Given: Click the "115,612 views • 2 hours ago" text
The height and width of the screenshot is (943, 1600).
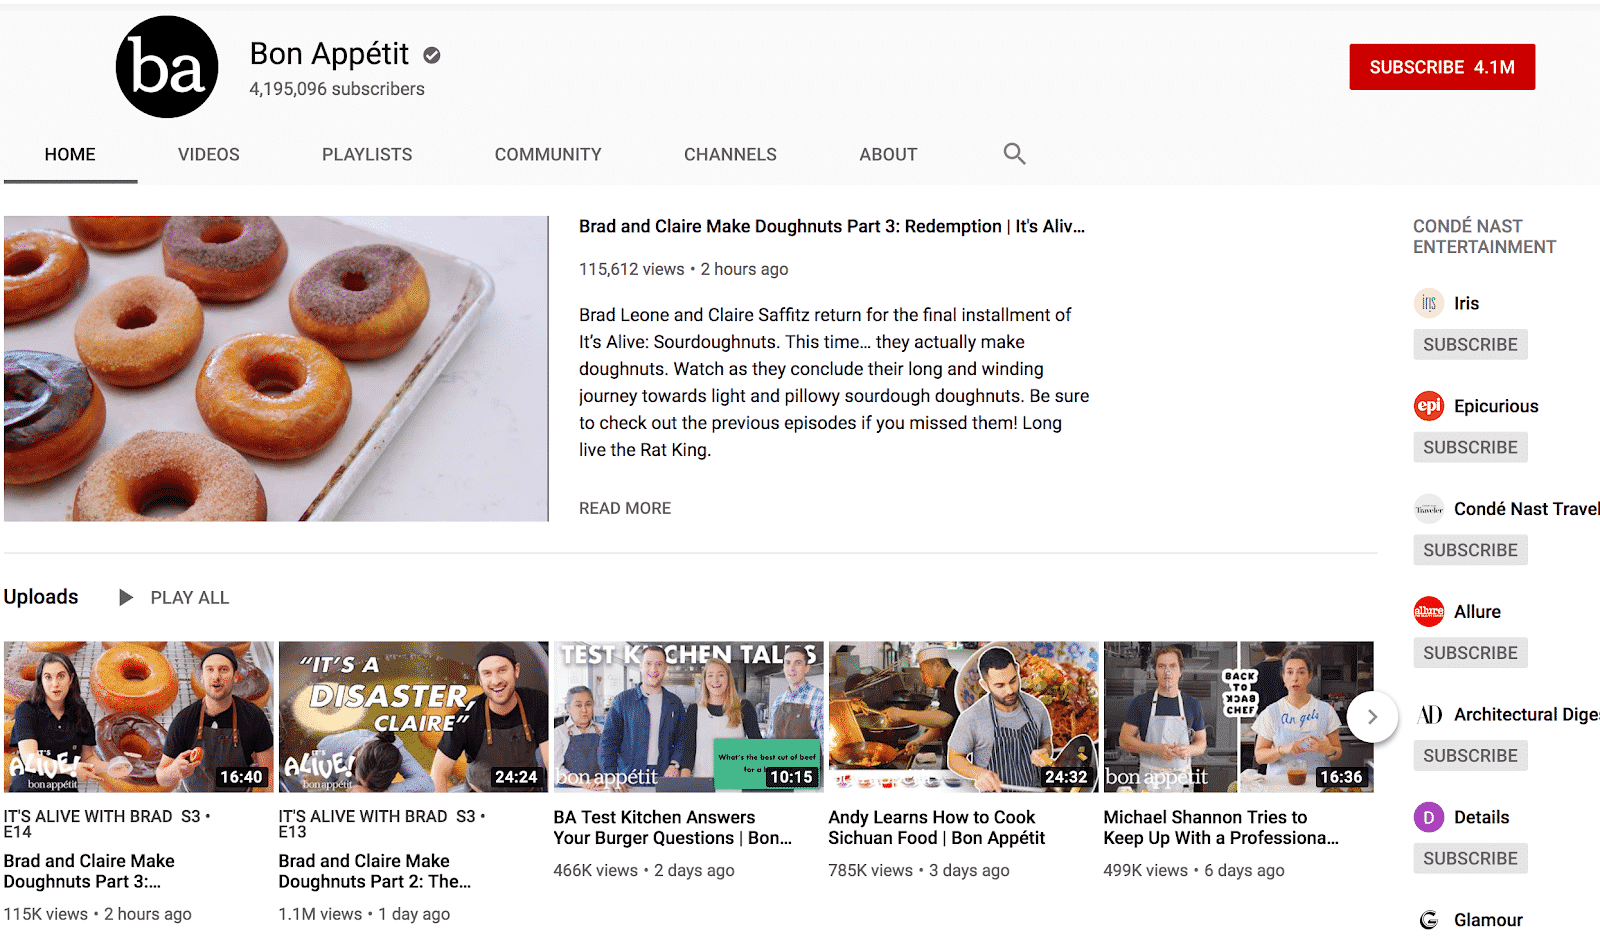Looking at the screenshot, I should pos(683,269).
